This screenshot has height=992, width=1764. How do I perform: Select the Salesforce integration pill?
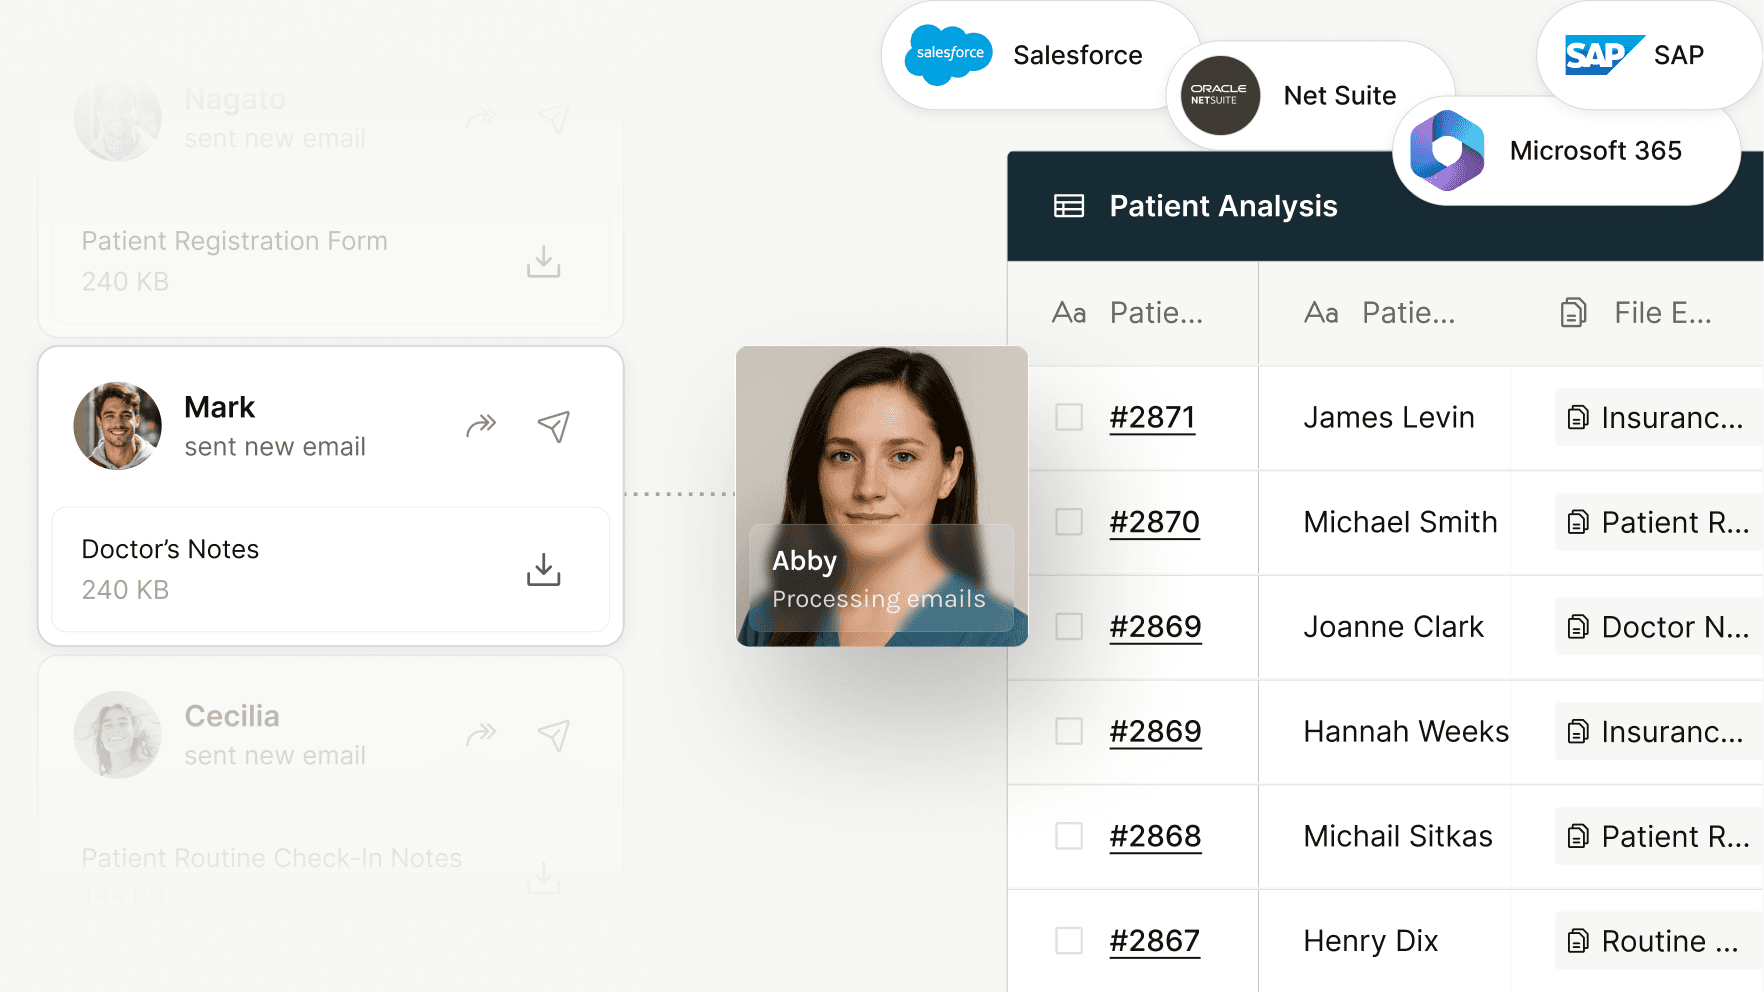tap(1040, 55)
